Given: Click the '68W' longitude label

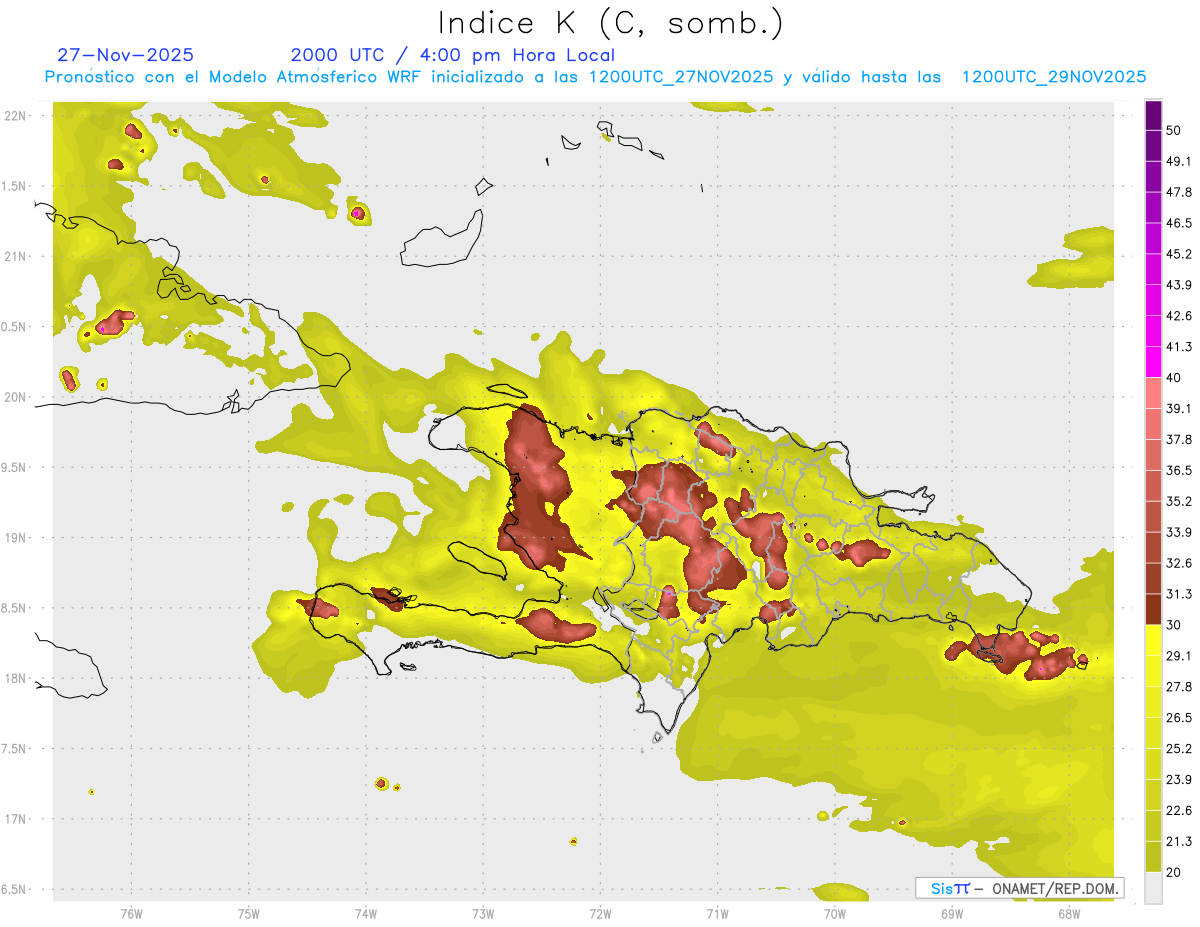Looking at the screenshot, I should (x=1068, y=913).
